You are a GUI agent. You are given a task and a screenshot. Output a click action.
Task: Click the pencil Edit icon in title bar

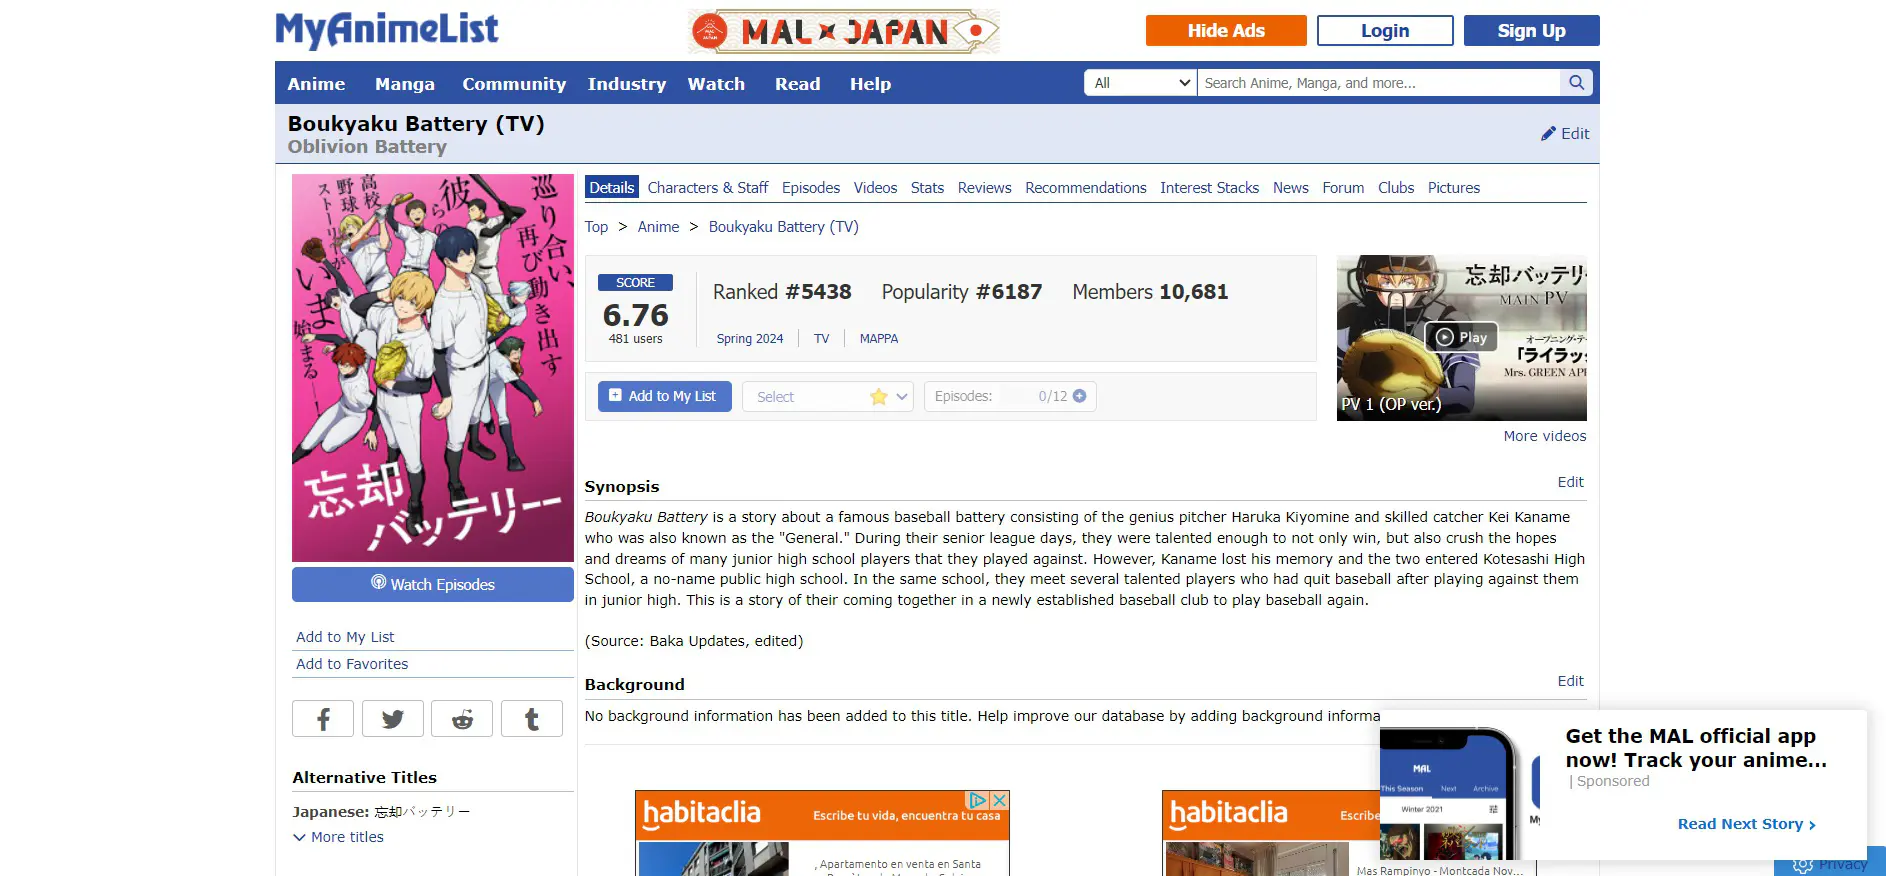[1548, 133]
